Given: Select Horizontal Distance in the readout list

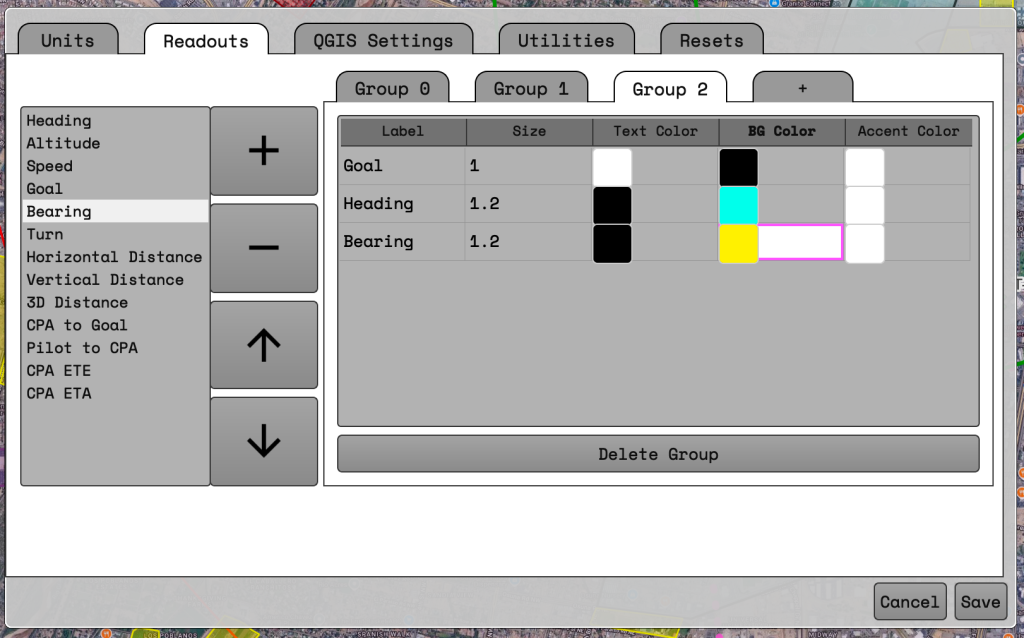Looking at the screenshot, I should 114,257.
